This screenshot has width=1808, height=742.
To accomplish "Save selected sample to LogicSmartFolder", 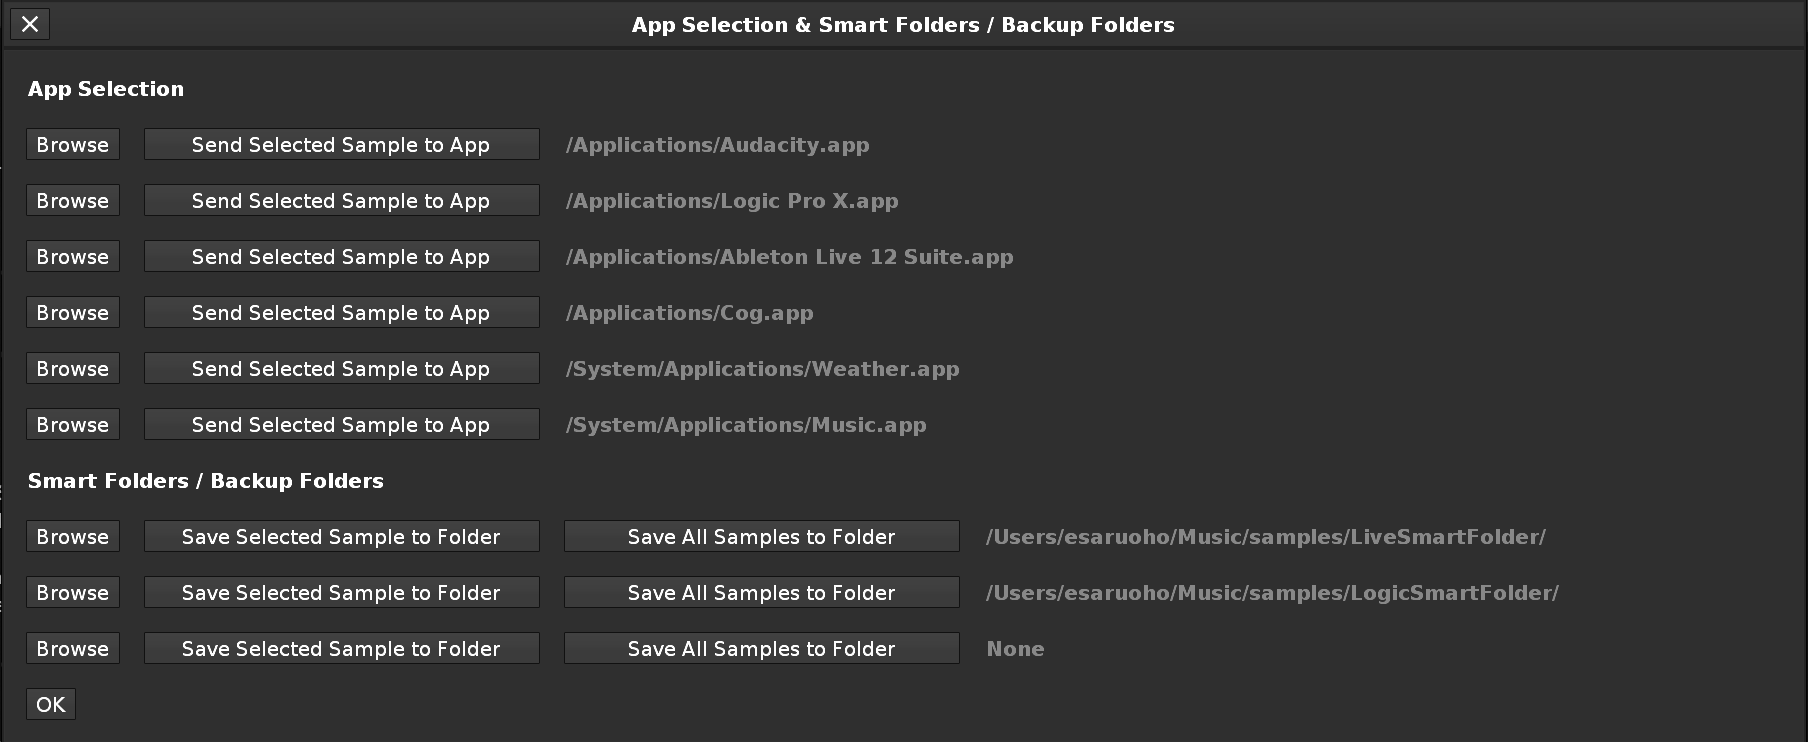I will (341, 592).
